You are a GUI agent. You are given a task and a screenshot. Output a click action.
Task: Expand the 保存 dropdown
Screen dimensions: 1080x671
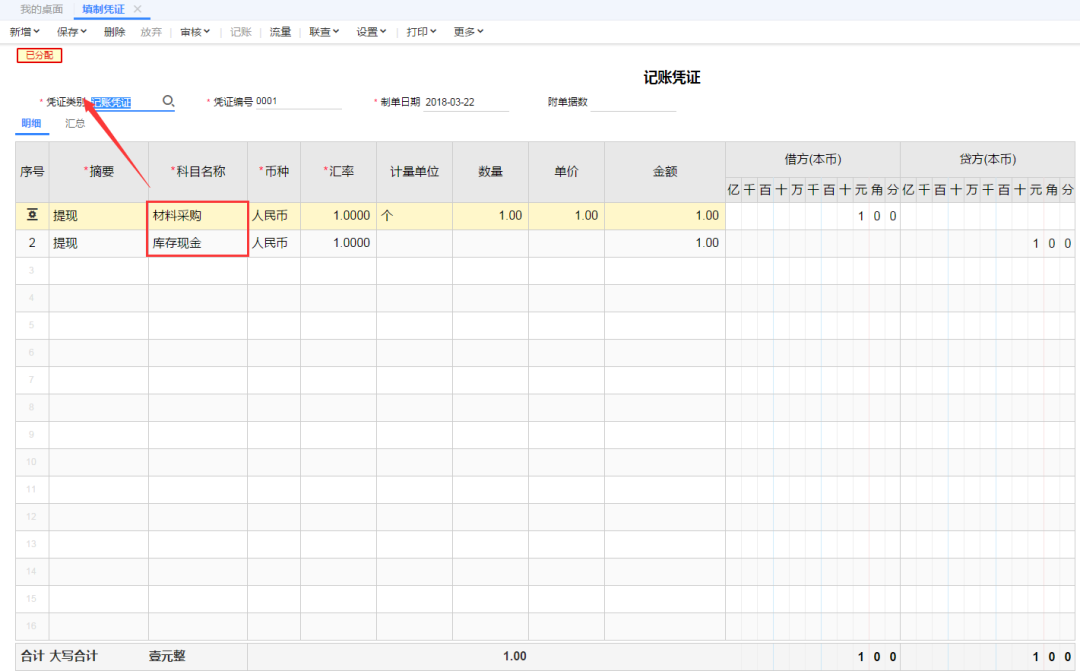coord(72,32)
